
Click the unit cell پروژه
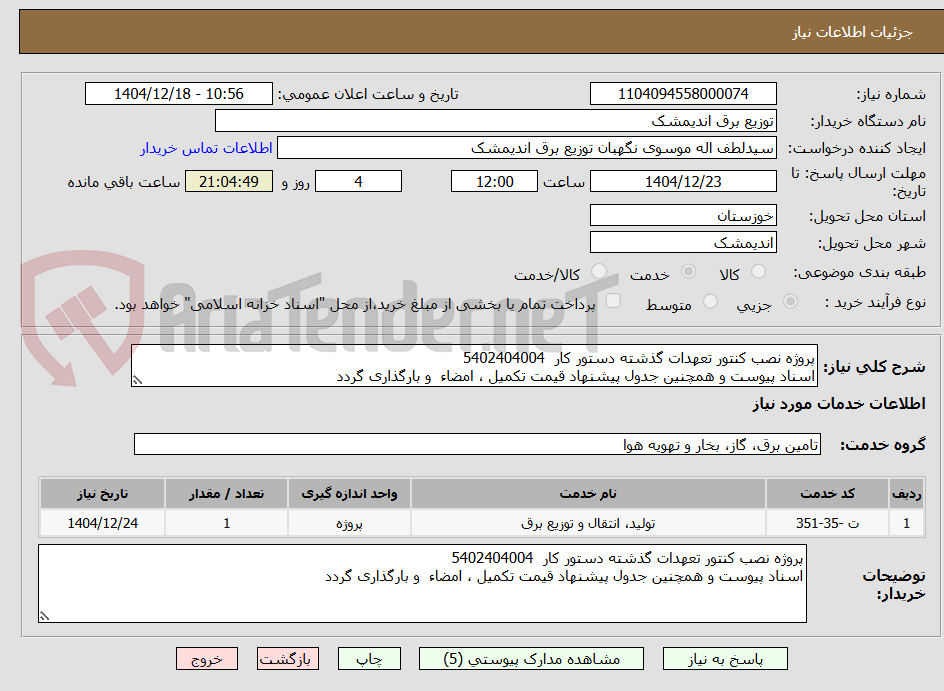349,523
